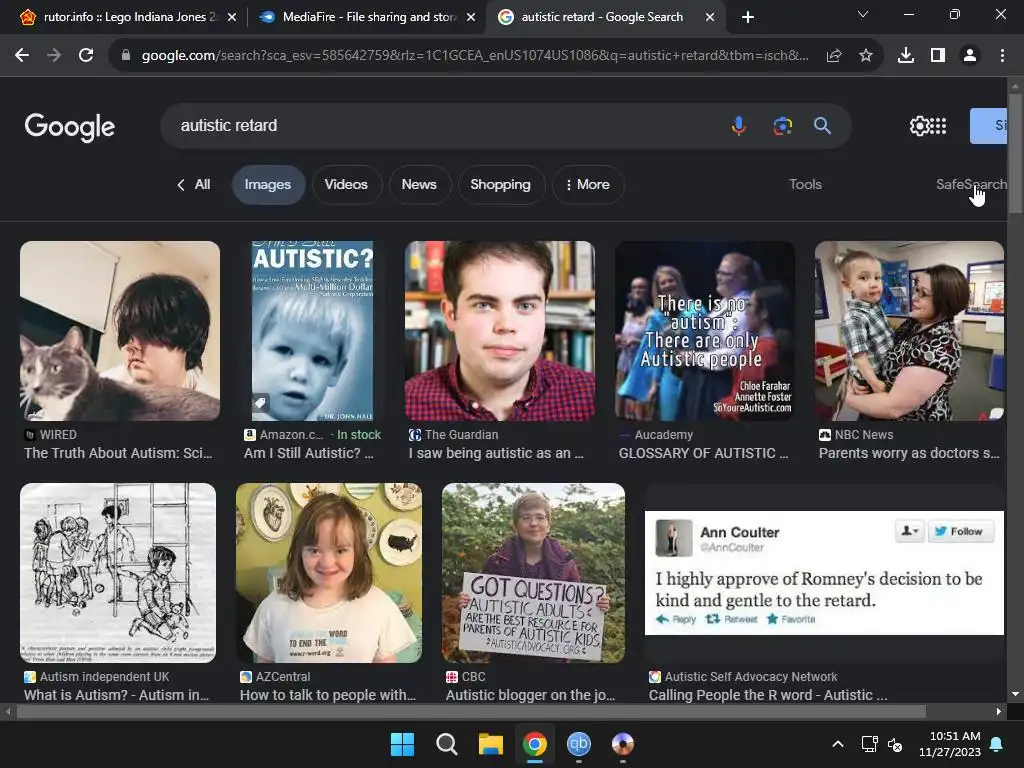Viewport: 1024px width, 768px height.
Task: Open the AZCentral image result
Action: point(329,573)
